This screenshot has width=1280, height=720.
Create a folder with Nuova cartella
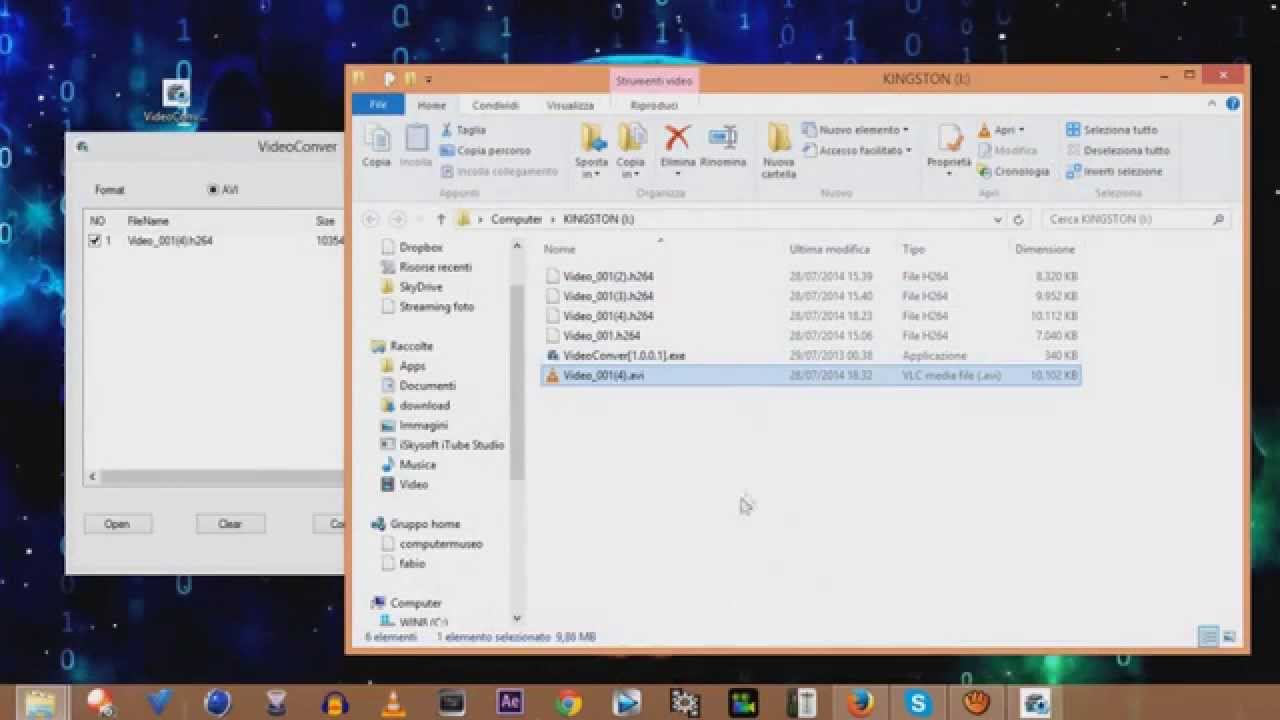779,151
